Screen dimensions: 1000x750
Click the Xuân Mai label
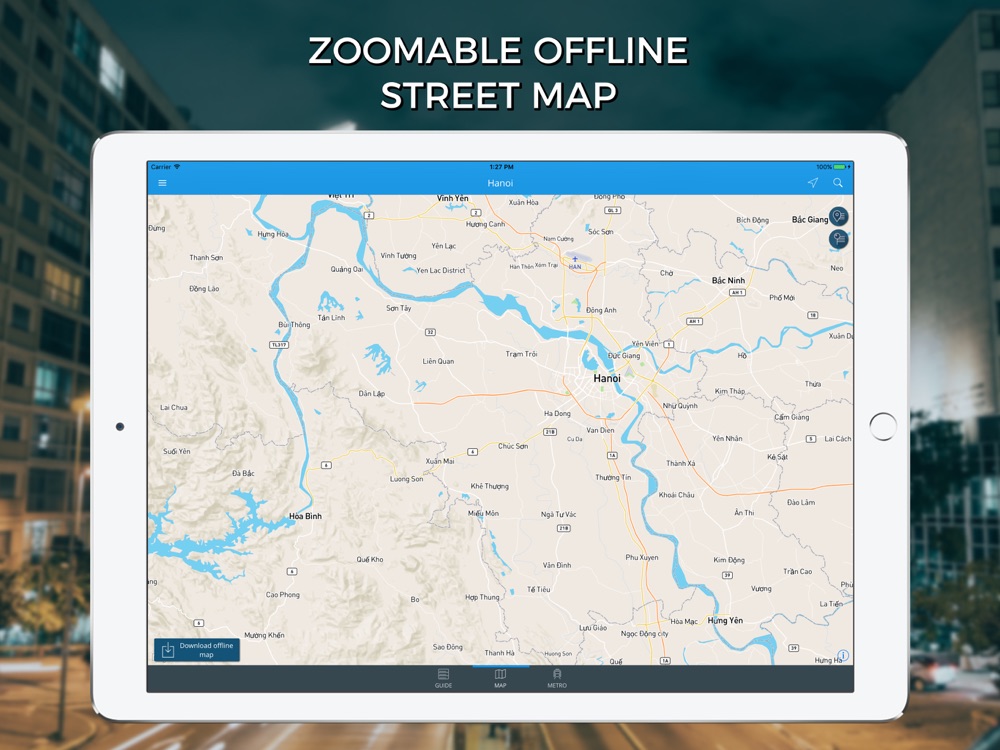tap(440, 461)
